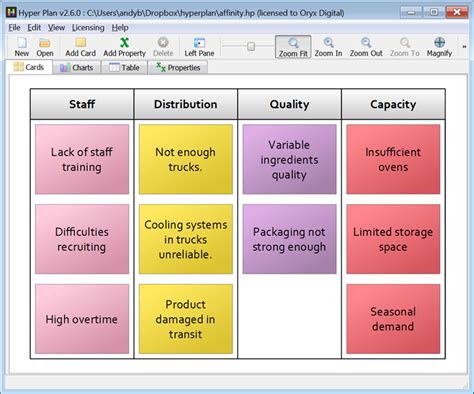This screenshot has height=394, width=474.
Task: Click the Quality column header
Action: (x=289, y=104)
